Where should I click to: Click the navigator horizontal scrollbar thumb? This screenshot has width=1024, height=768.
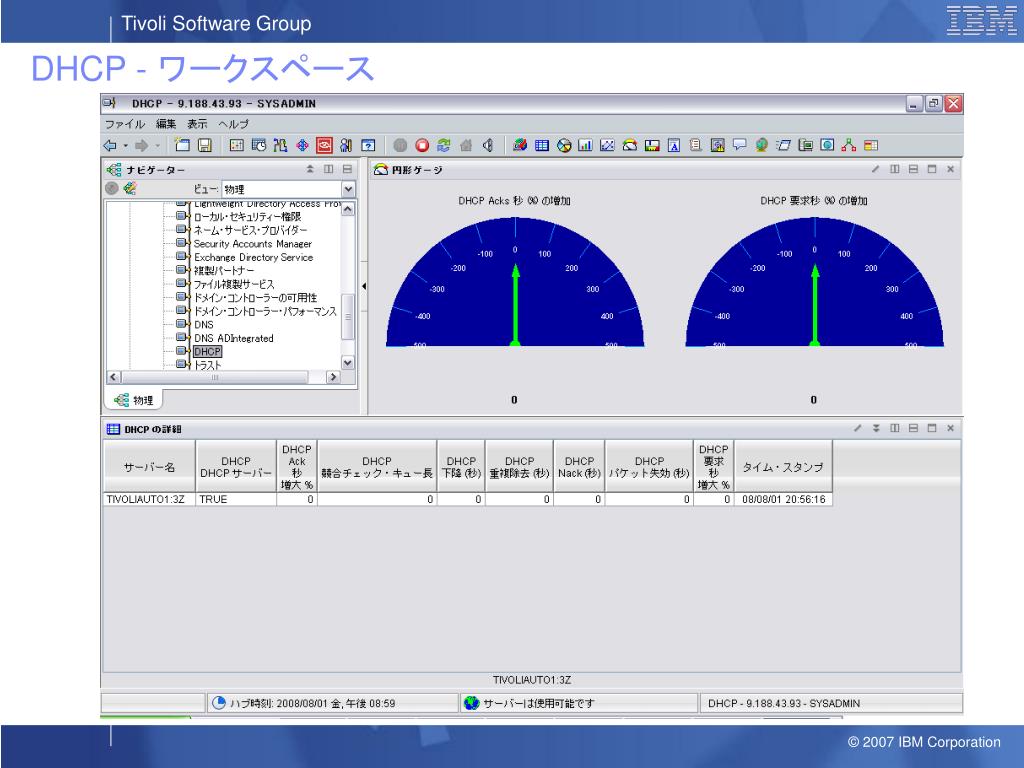tap(215, 377)
